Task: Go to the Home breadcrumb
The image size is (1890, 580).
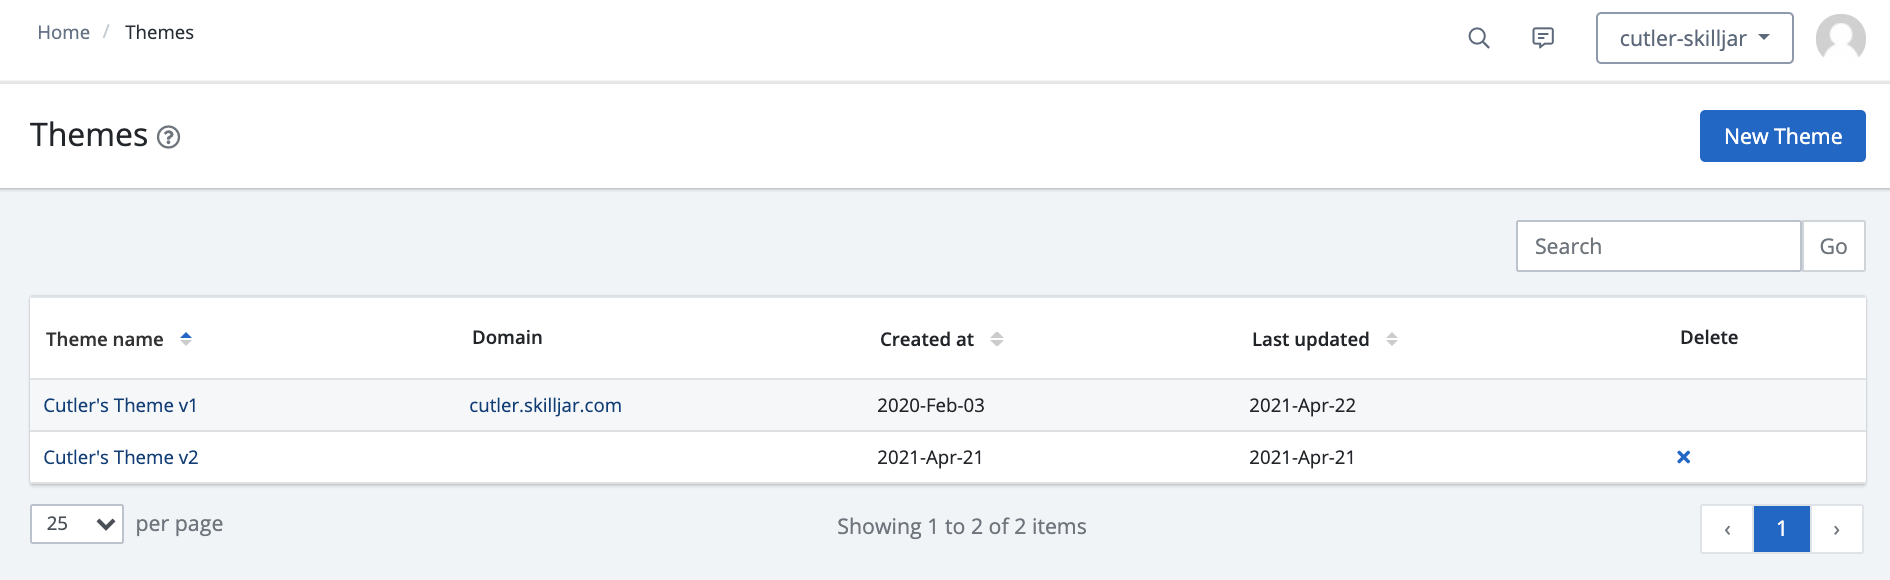Action: [63, 32]
